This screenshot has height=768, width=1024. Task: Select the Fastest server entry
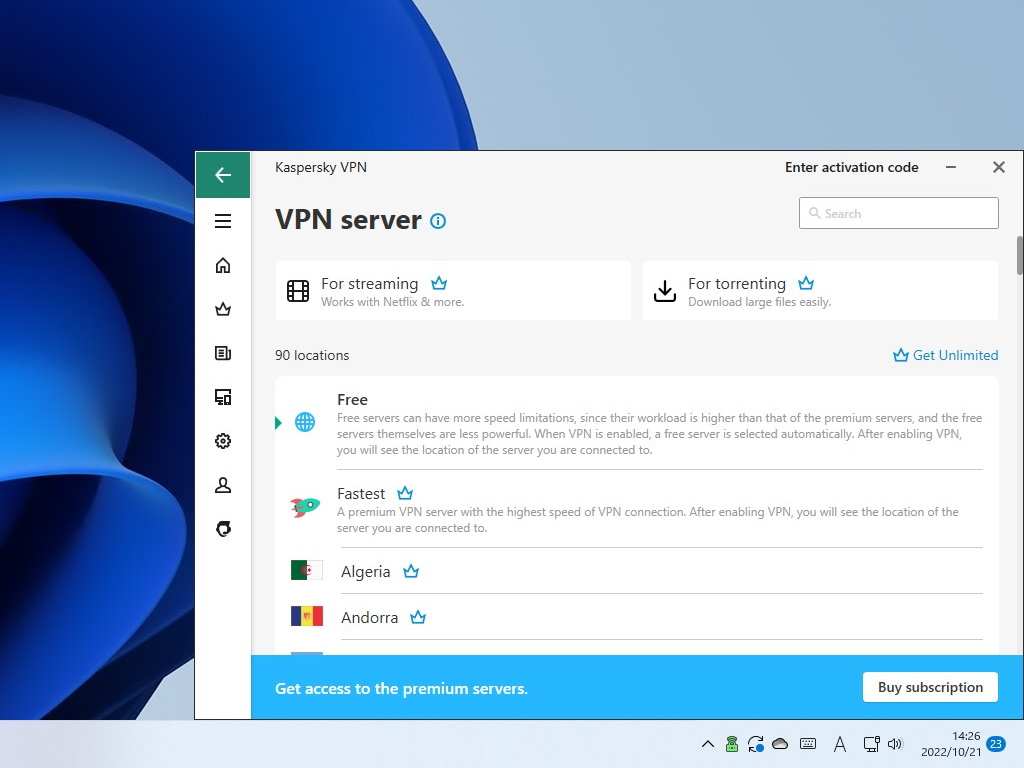[637, 509]
